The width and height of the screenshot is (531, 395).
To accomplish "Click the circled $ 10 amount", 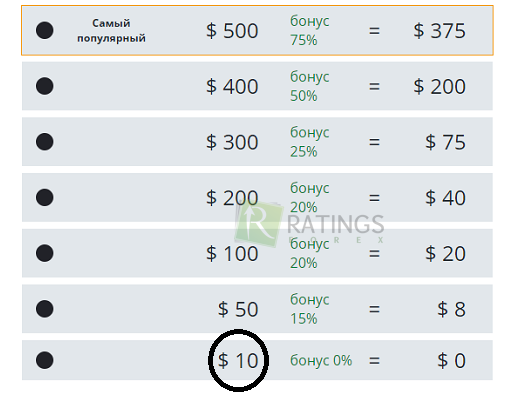I will click(x=238, y=360).
